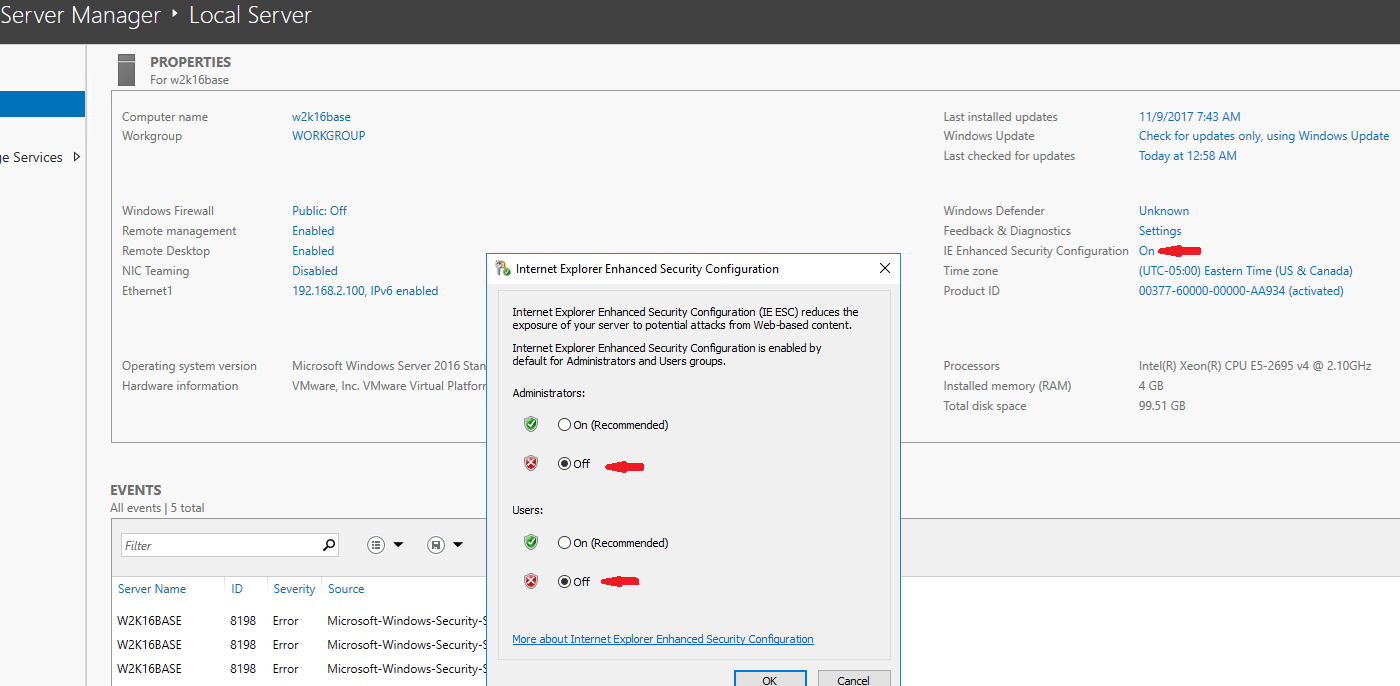Click the Ethernet1 address 192.168.2.100 link
The width and height of the screenshot is (1400, 686).
coord(365,291)
